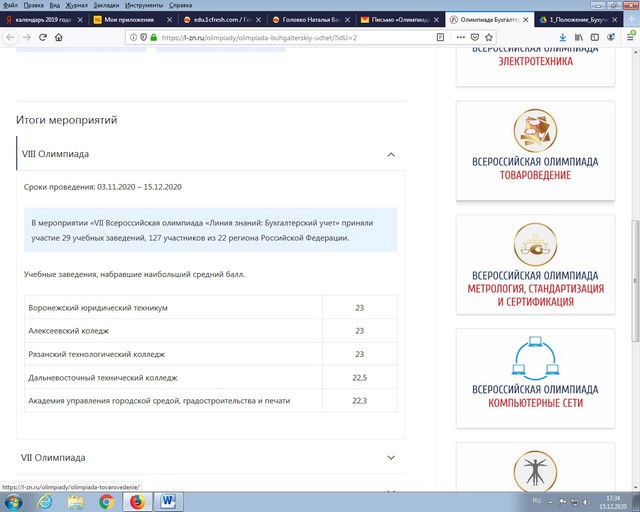Show site information icon in address bar
This screenshot has width=640, height=512.
[133, 38]
